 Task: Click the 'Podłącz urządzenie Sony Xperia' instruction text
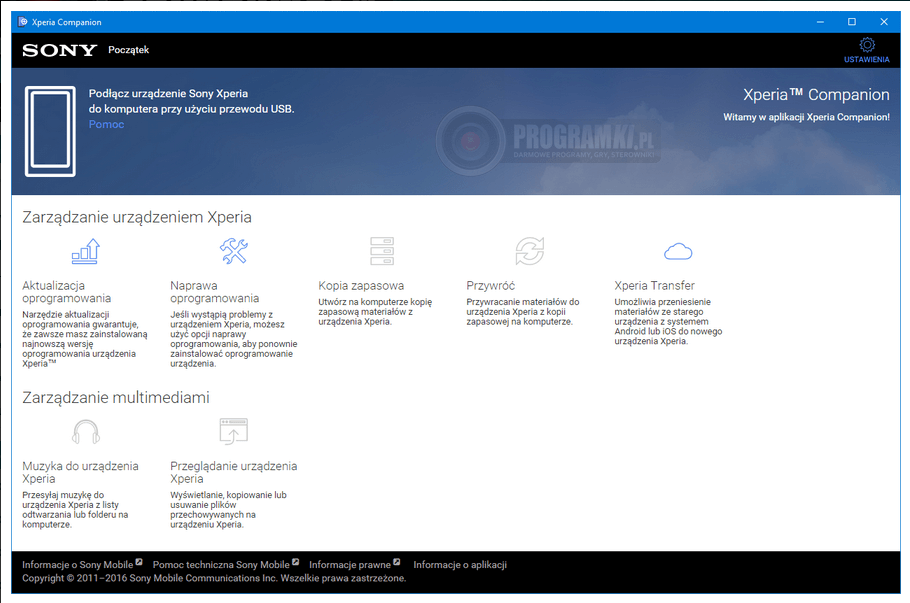coord(168,93)
